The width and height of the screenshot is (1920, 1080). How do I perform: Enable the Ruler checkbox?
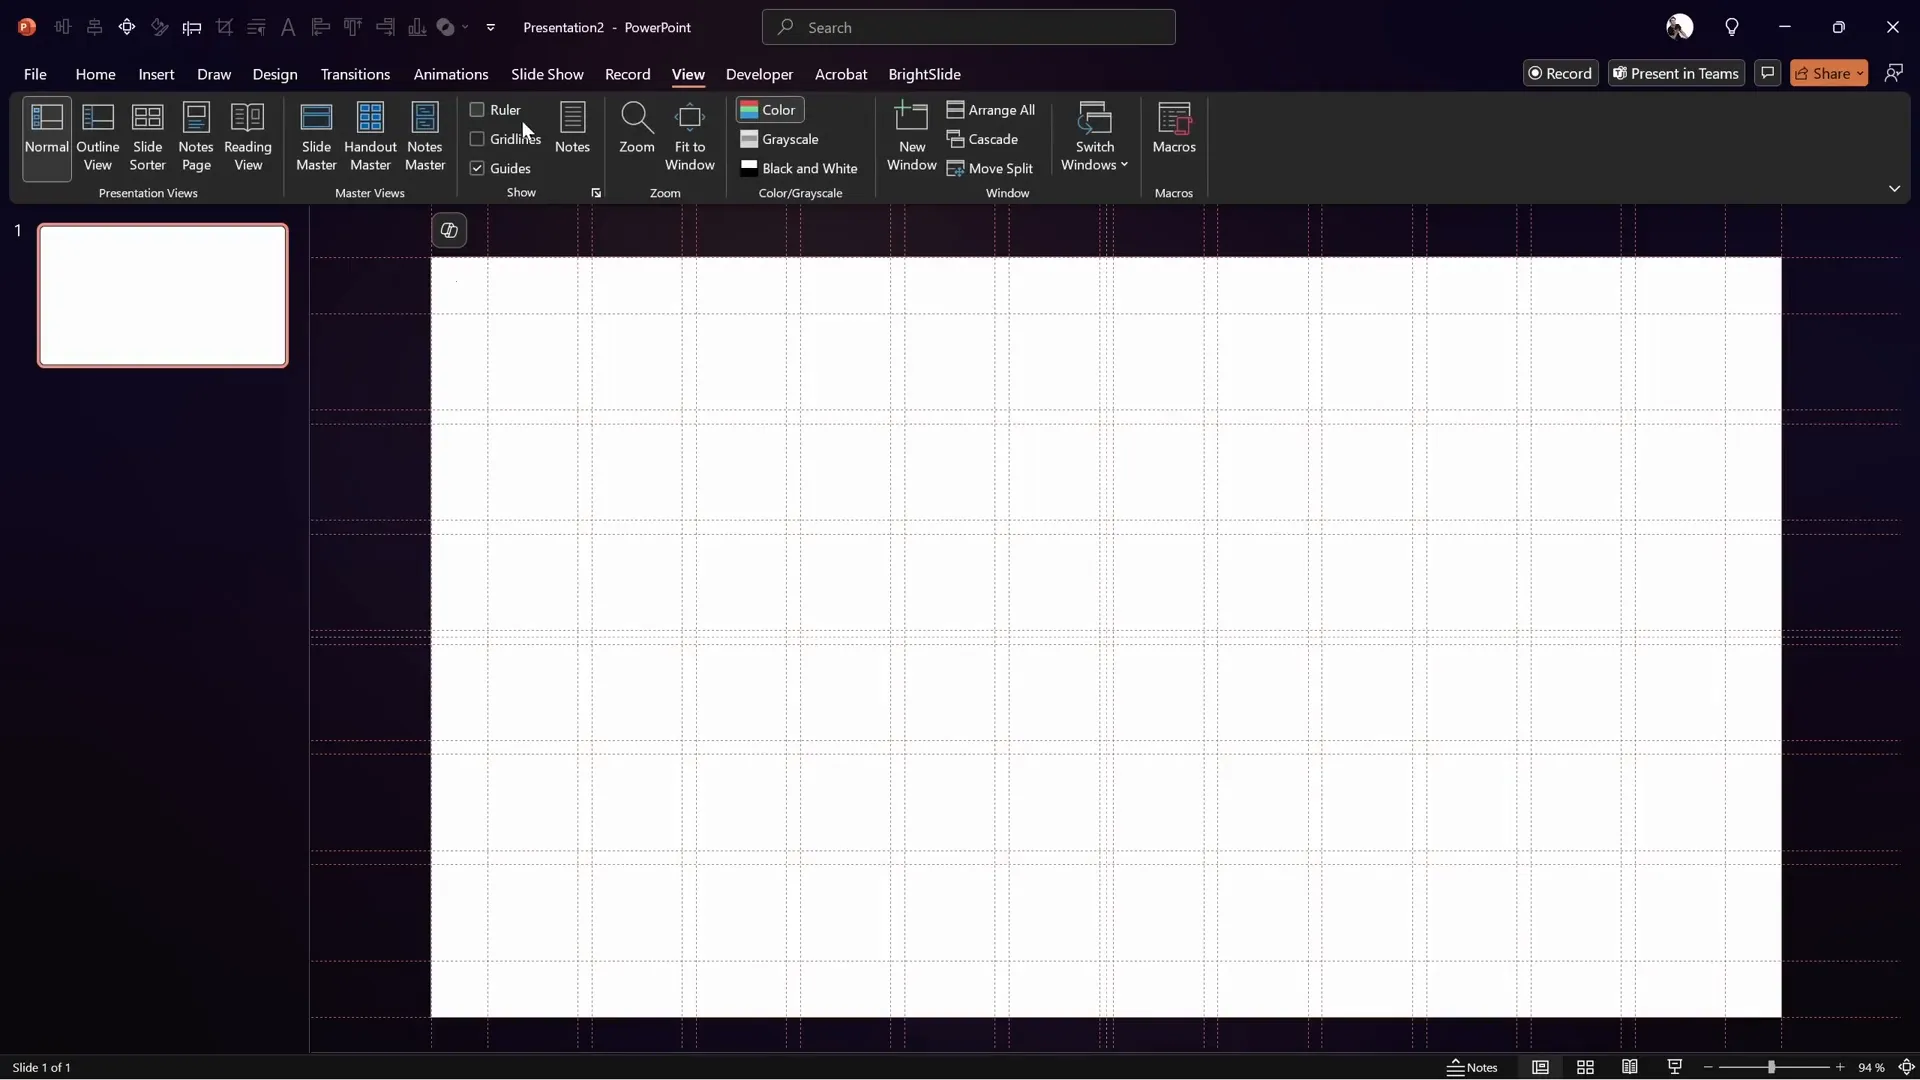479,109
